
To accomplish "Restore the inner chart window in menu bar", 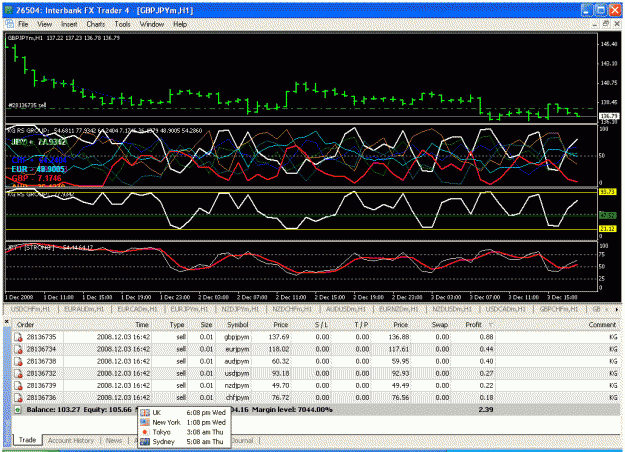I will tap(606, 24).
